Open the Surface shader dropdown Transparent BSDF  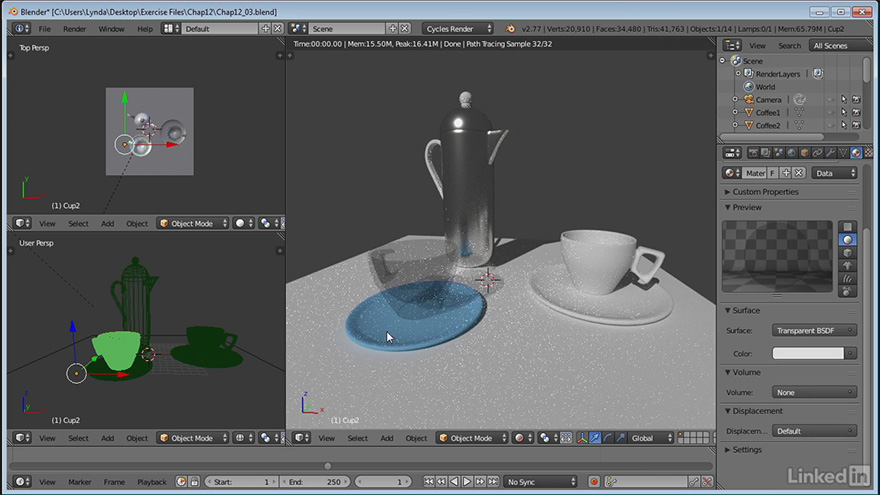814,331
